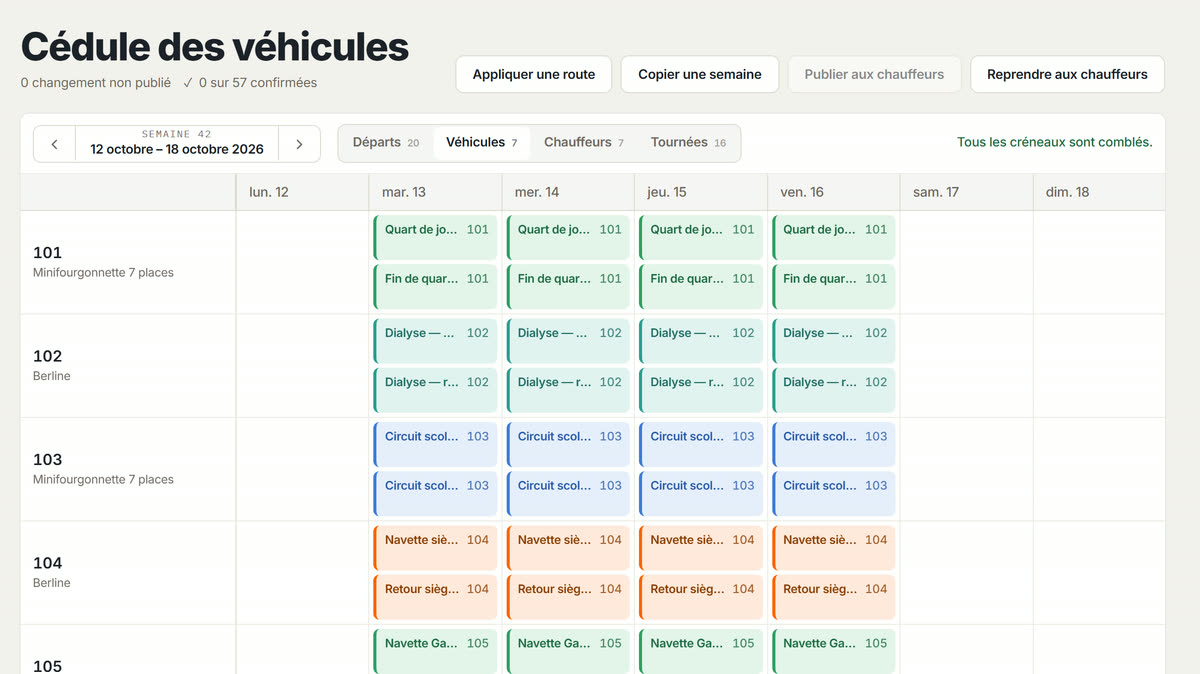1200x674 pixels.
Task: Click Copier une semaine
Action: pos(700,74)
